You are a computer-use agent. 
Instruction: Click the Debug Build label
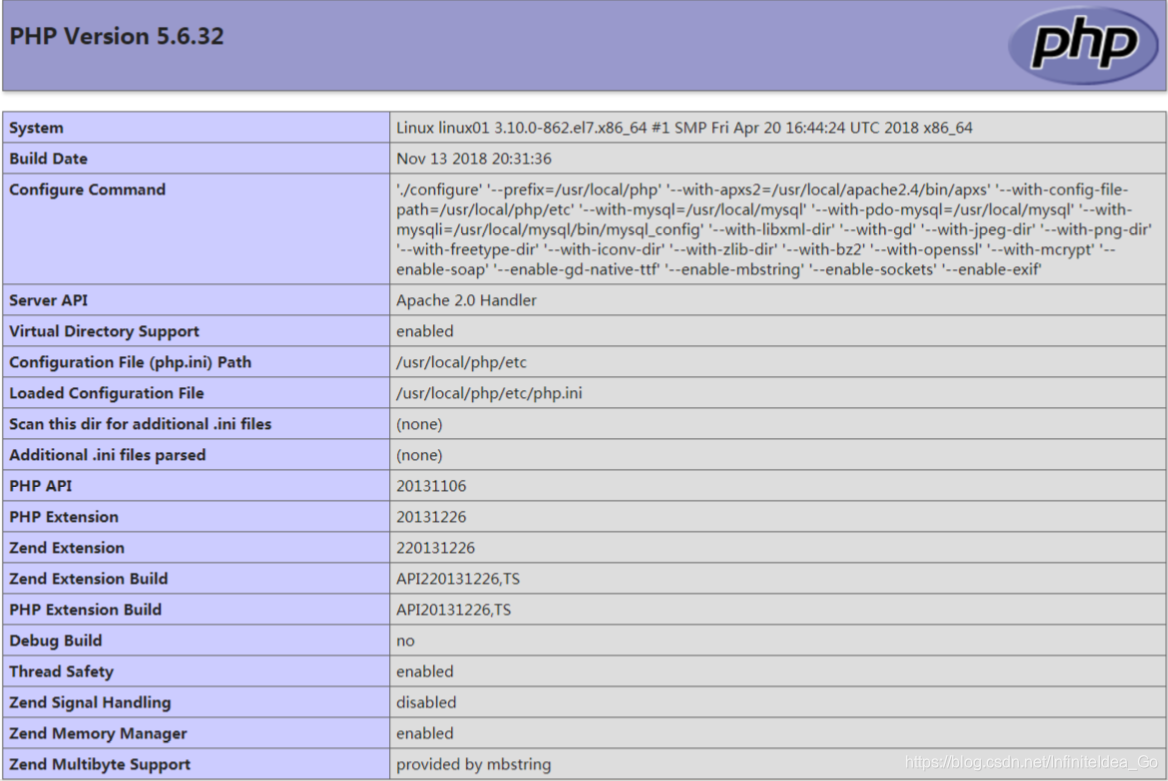click(x=56, y=641)
